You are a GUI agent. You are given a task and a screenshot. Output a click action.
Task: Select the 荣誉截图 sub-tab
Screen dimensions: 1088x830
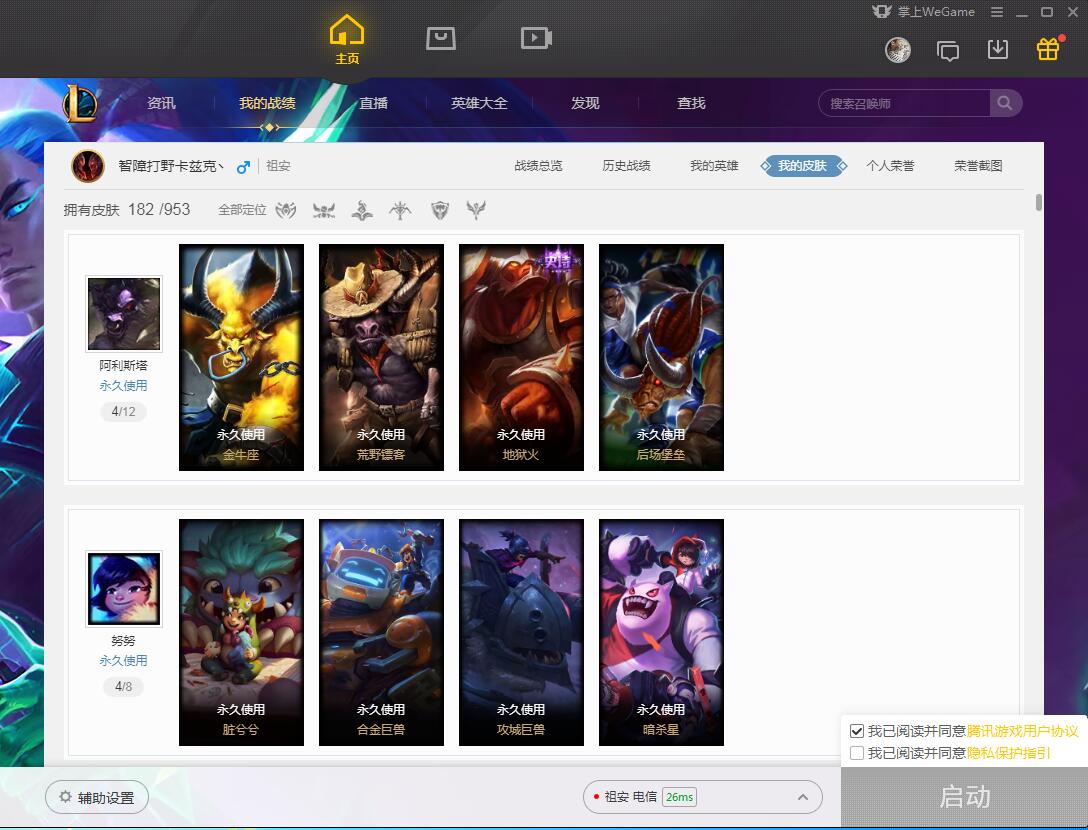(x=978, y=166)
